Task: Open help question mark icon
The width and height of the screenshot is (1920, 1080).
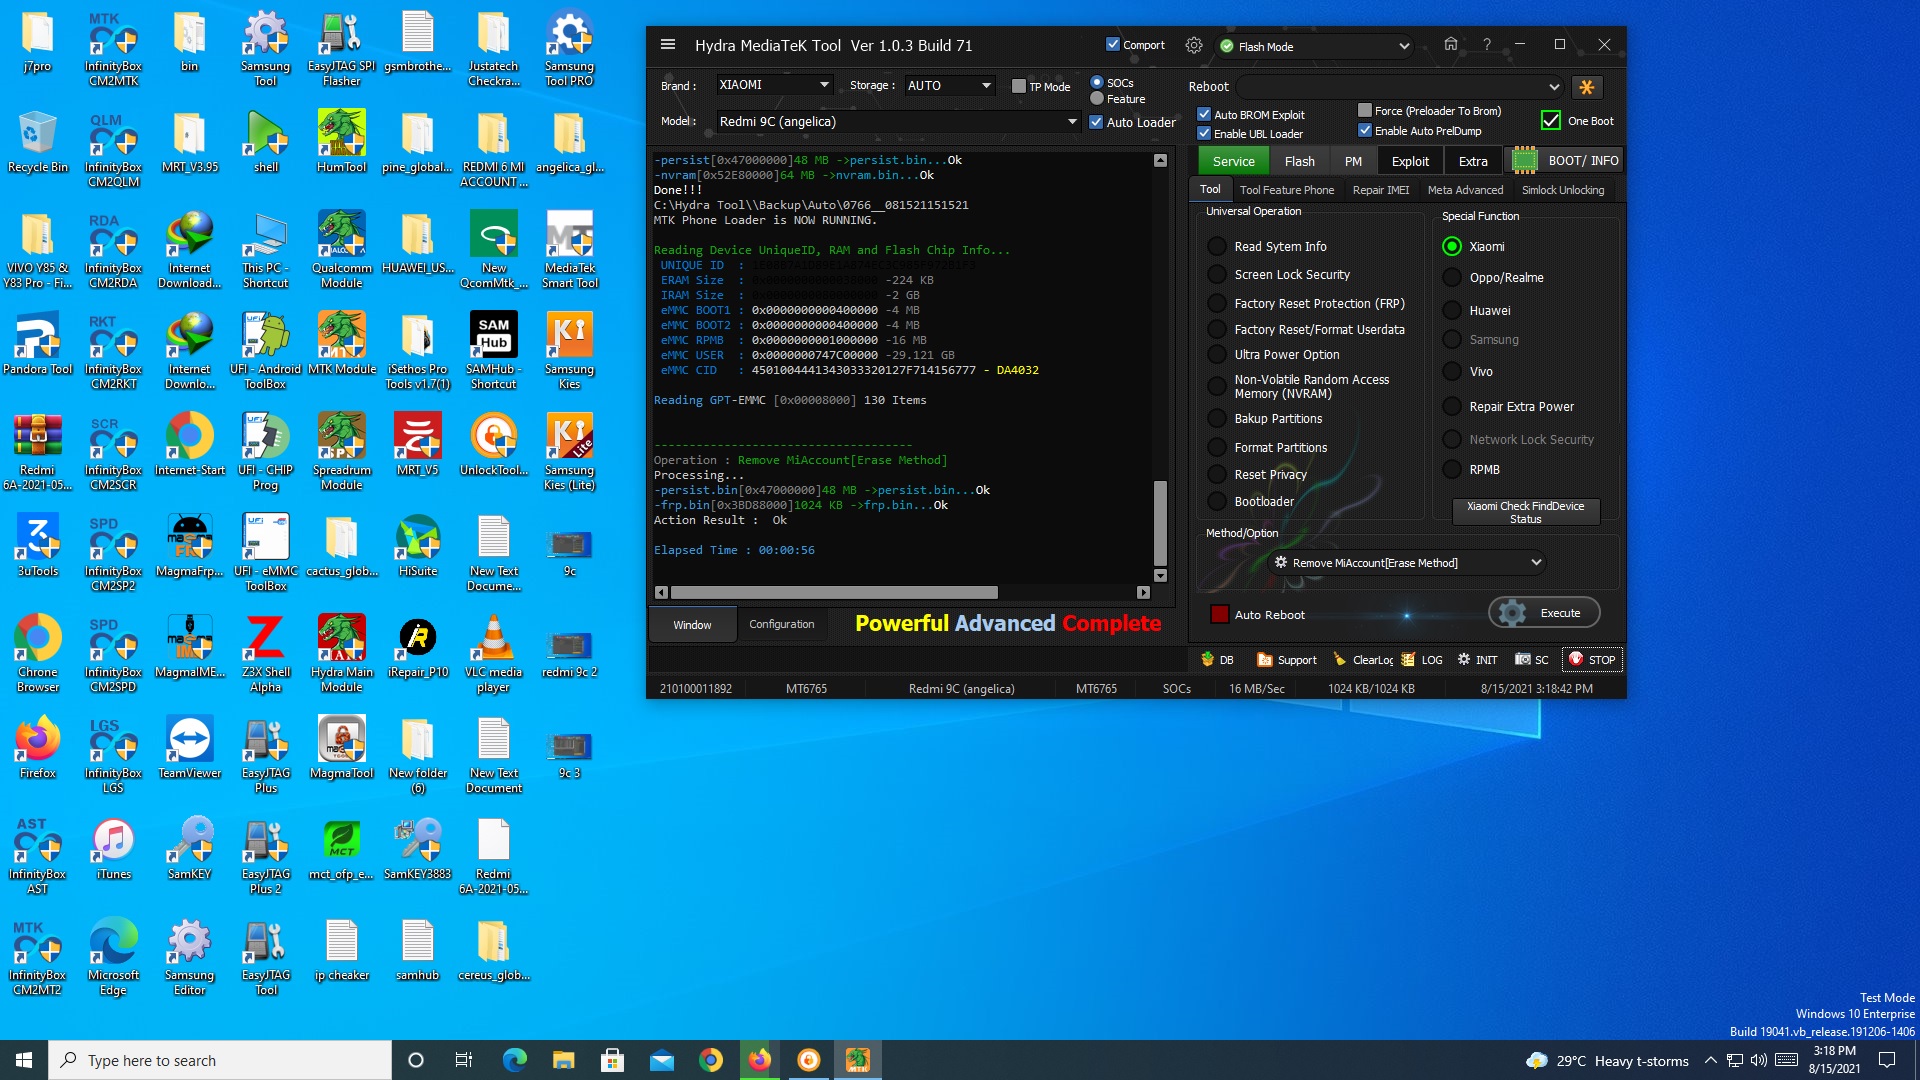Action: (x=1487, y=44)
